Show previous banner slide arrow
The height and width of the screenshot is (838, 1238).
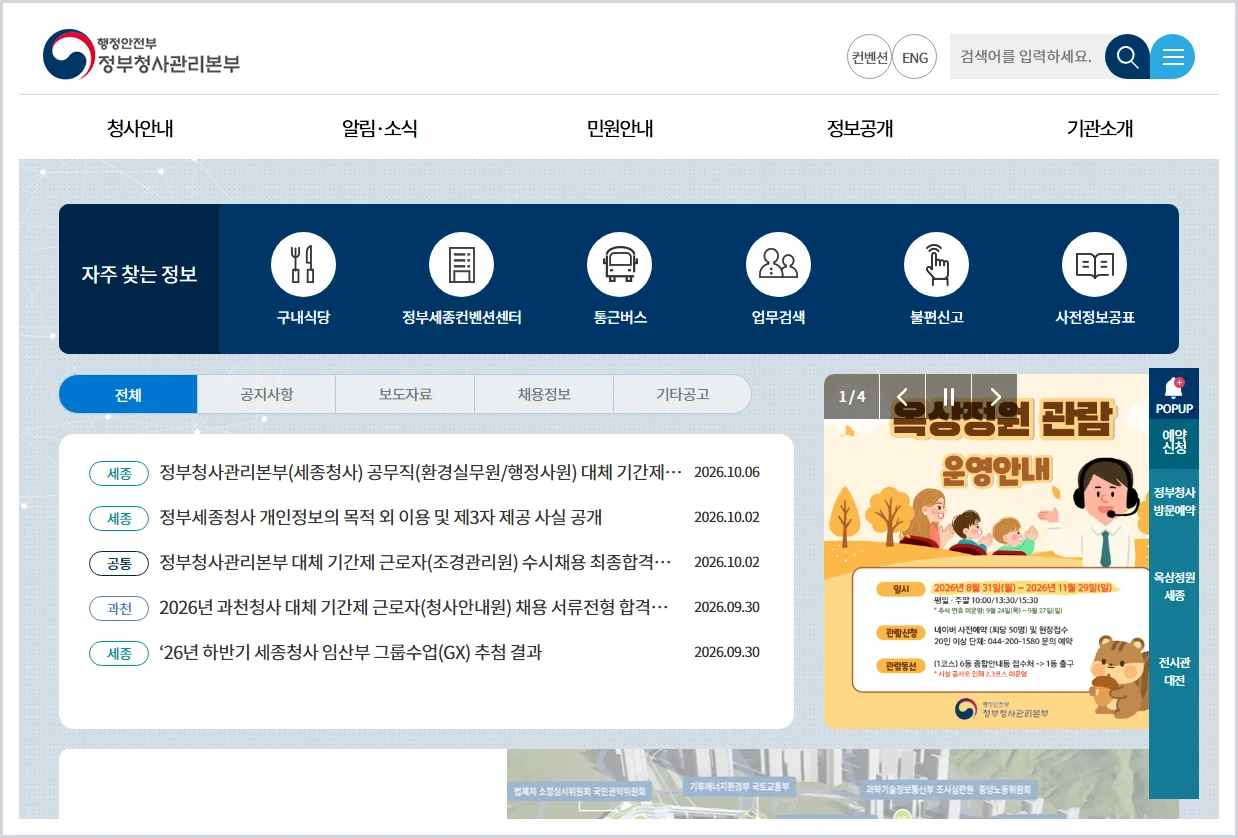click(902, 396)
